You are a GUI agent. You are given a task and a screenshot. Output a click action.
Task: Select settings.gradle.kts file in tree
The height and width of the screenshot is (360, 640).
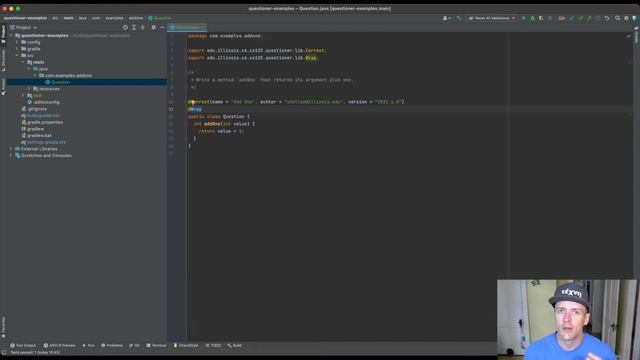pos(43,142)
